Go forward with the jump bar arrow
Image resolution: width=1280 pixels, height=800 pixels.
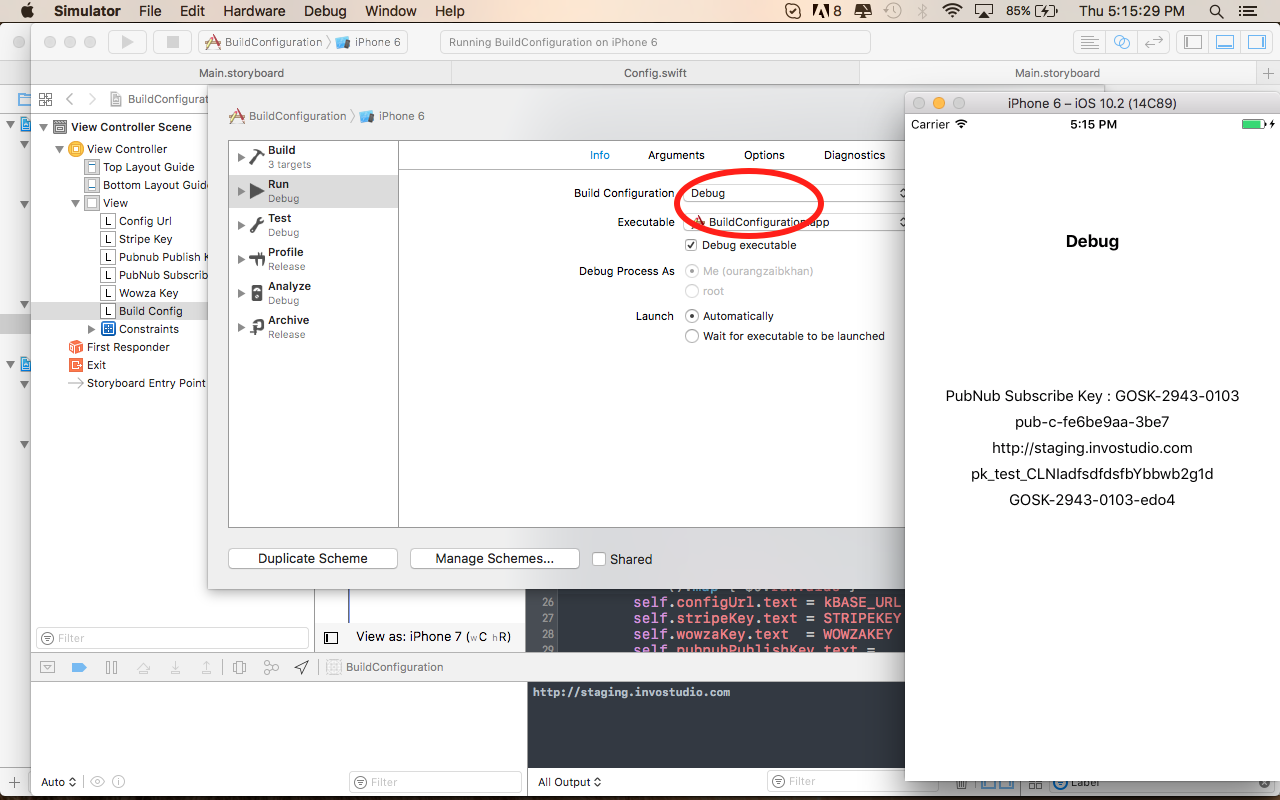[x=92, y=99]
